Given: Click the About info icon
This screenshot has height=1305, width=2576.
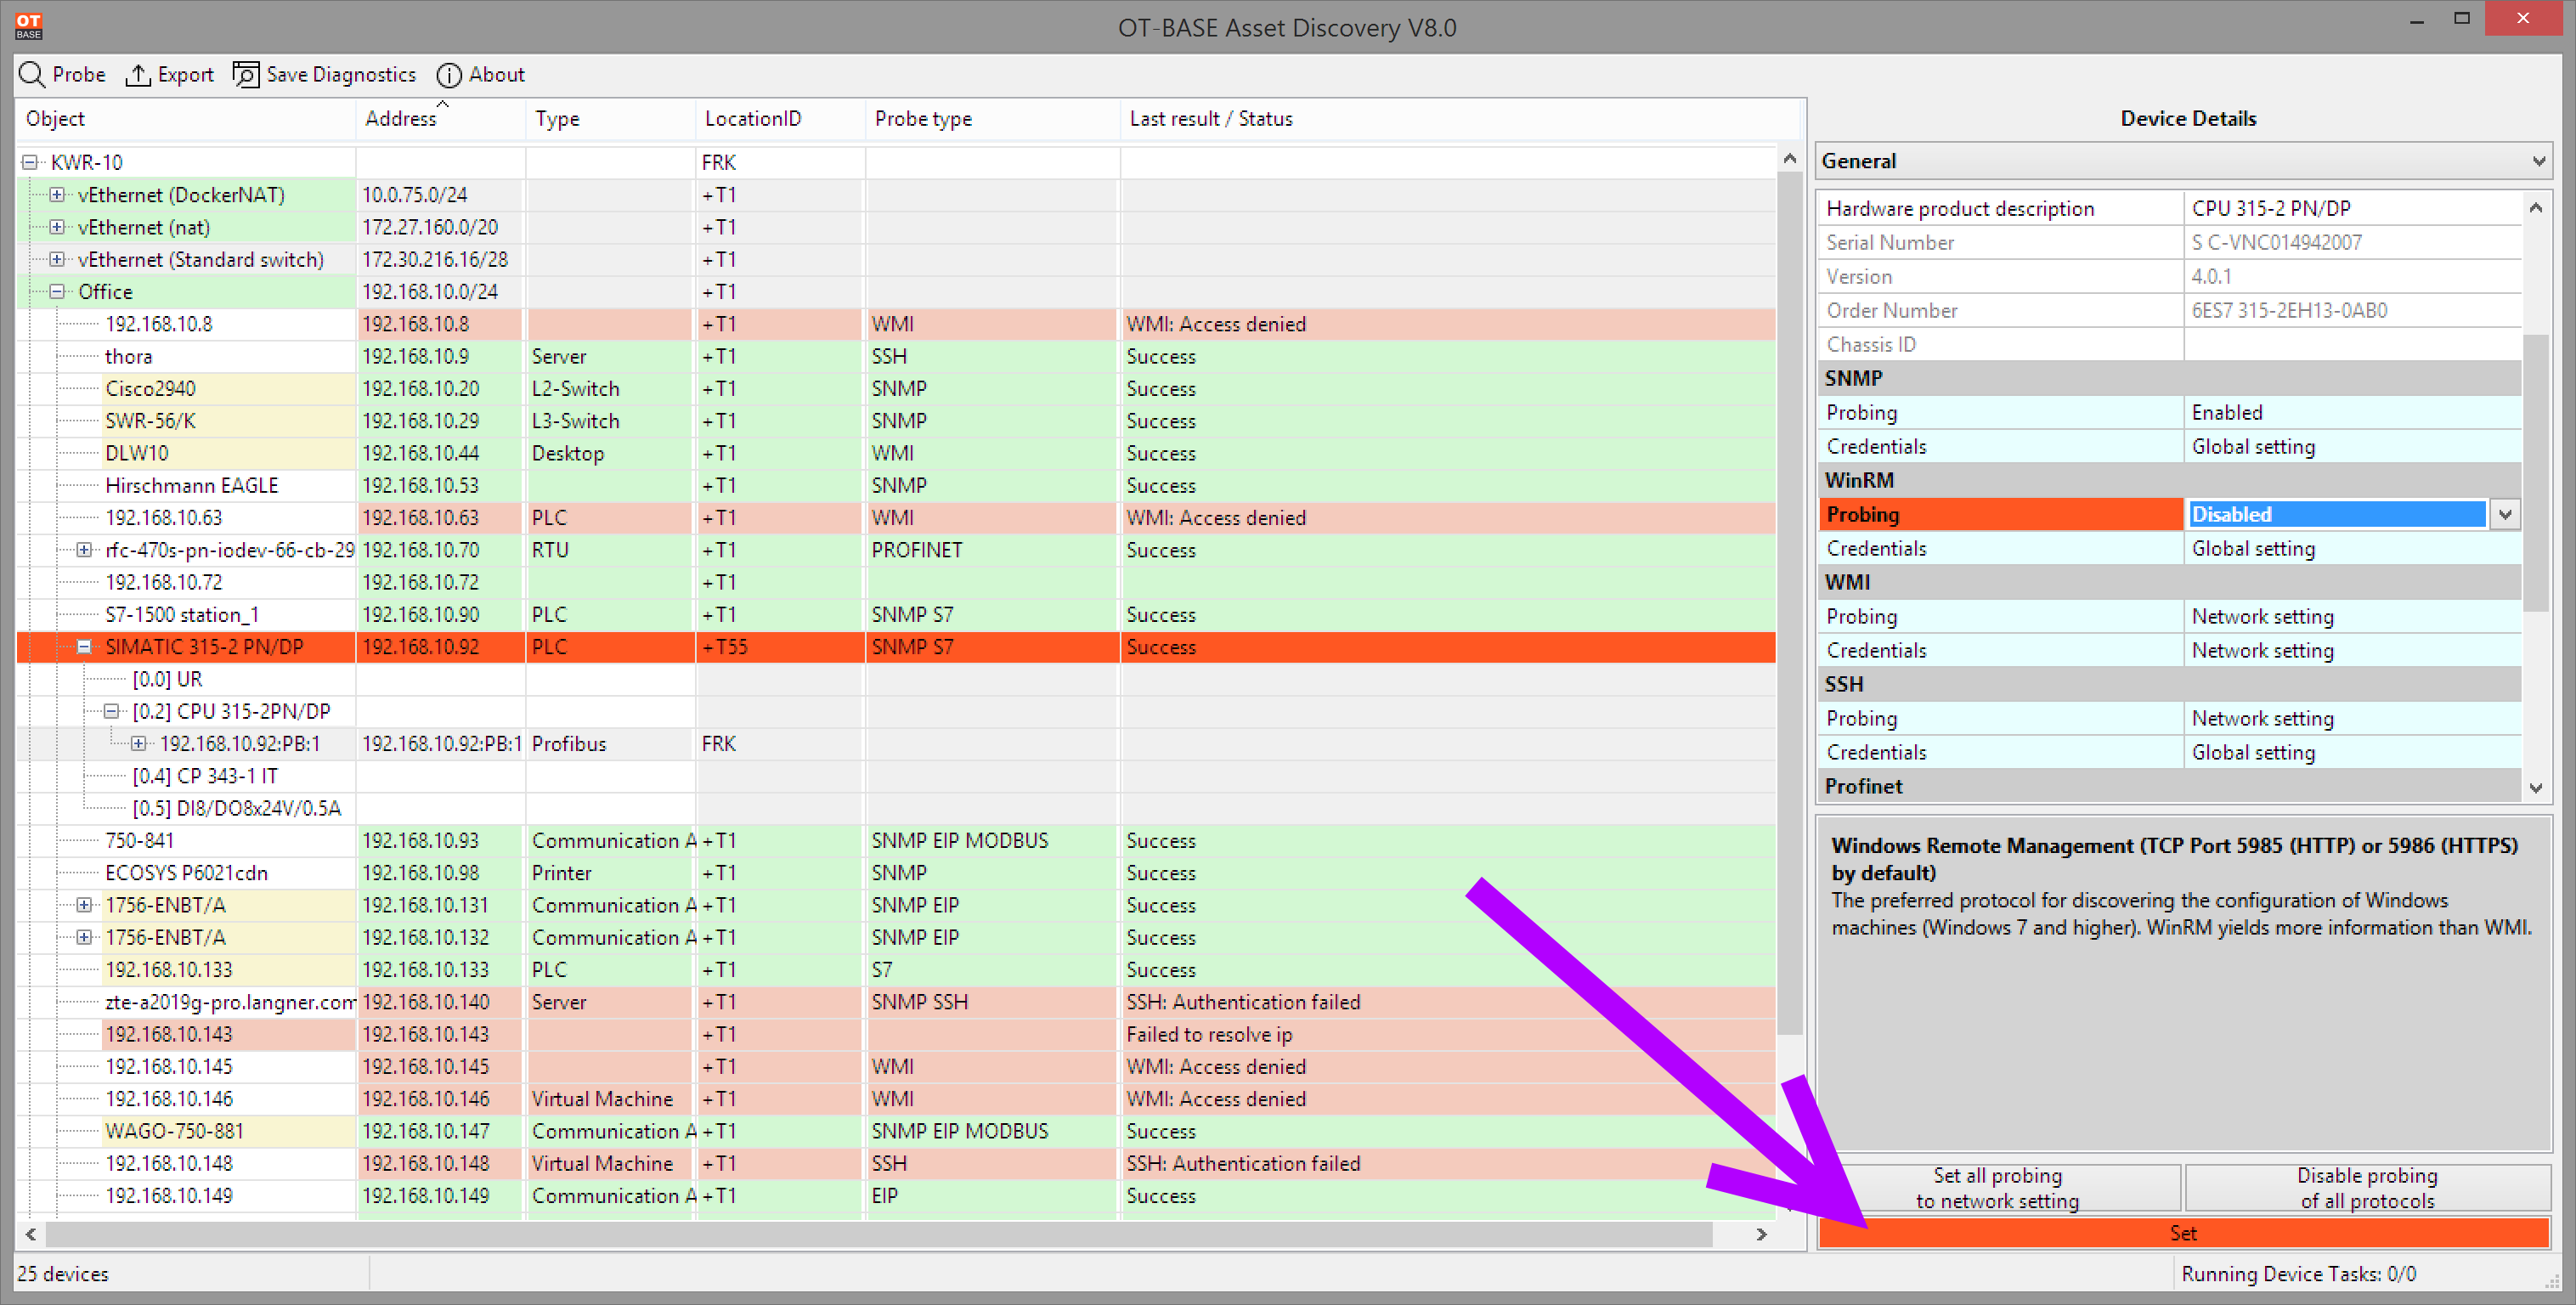Looking at the screenshot, I should [x=449, y=75].
